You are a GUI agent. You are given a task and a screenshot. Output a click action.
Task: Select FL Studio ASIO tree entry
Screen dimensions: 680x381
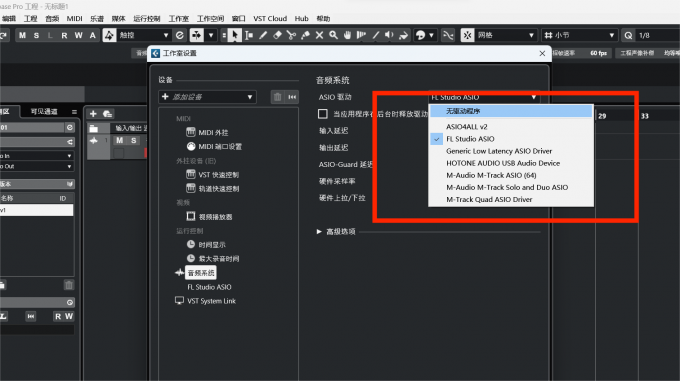click(209, 287)
